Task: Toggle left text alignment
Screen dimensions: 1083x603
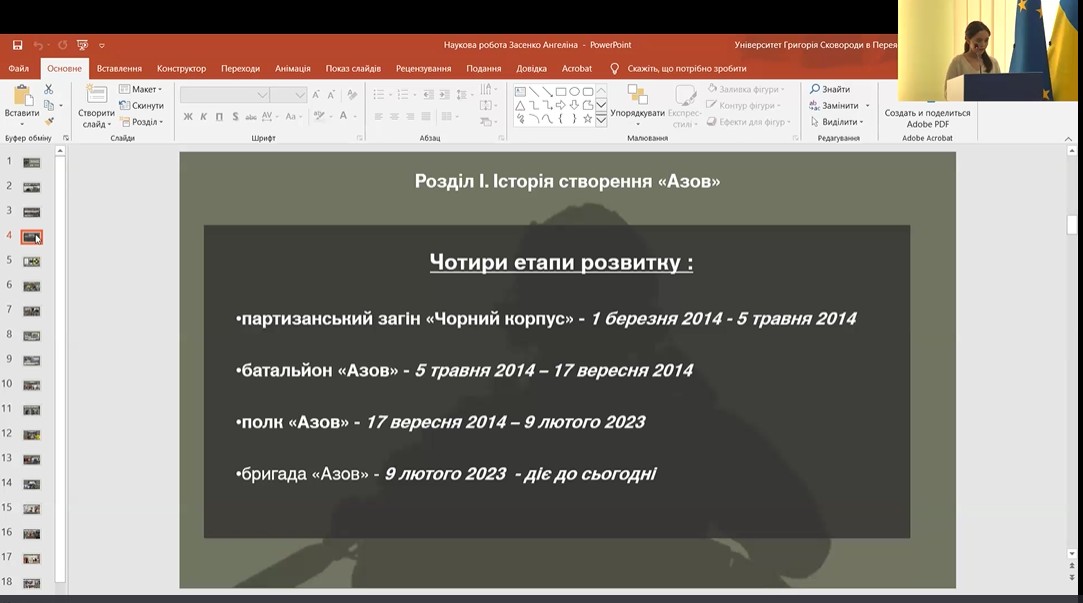Action: (x=378, y=117)
